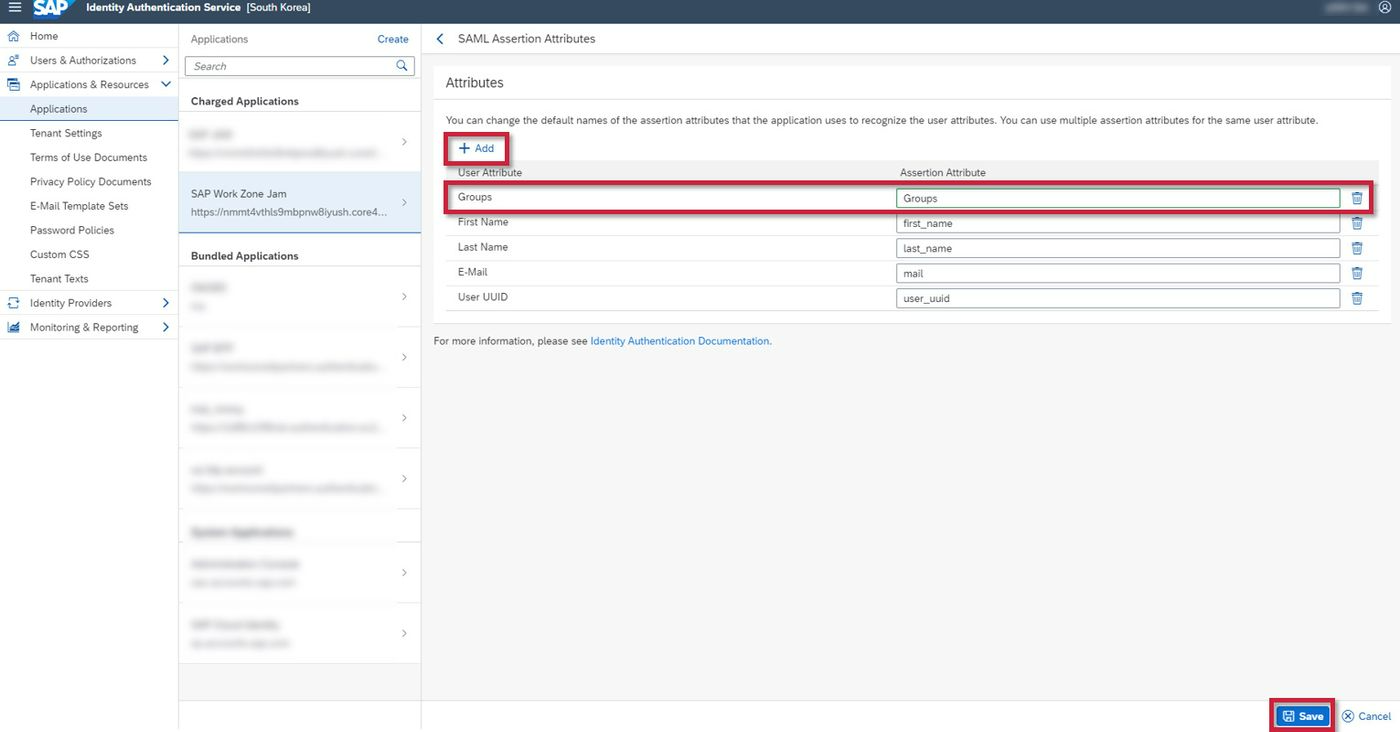Expand Monitoring & Reporting menu
The width and height of the screenshot is (1400, 732).
[x=166, y=327]
